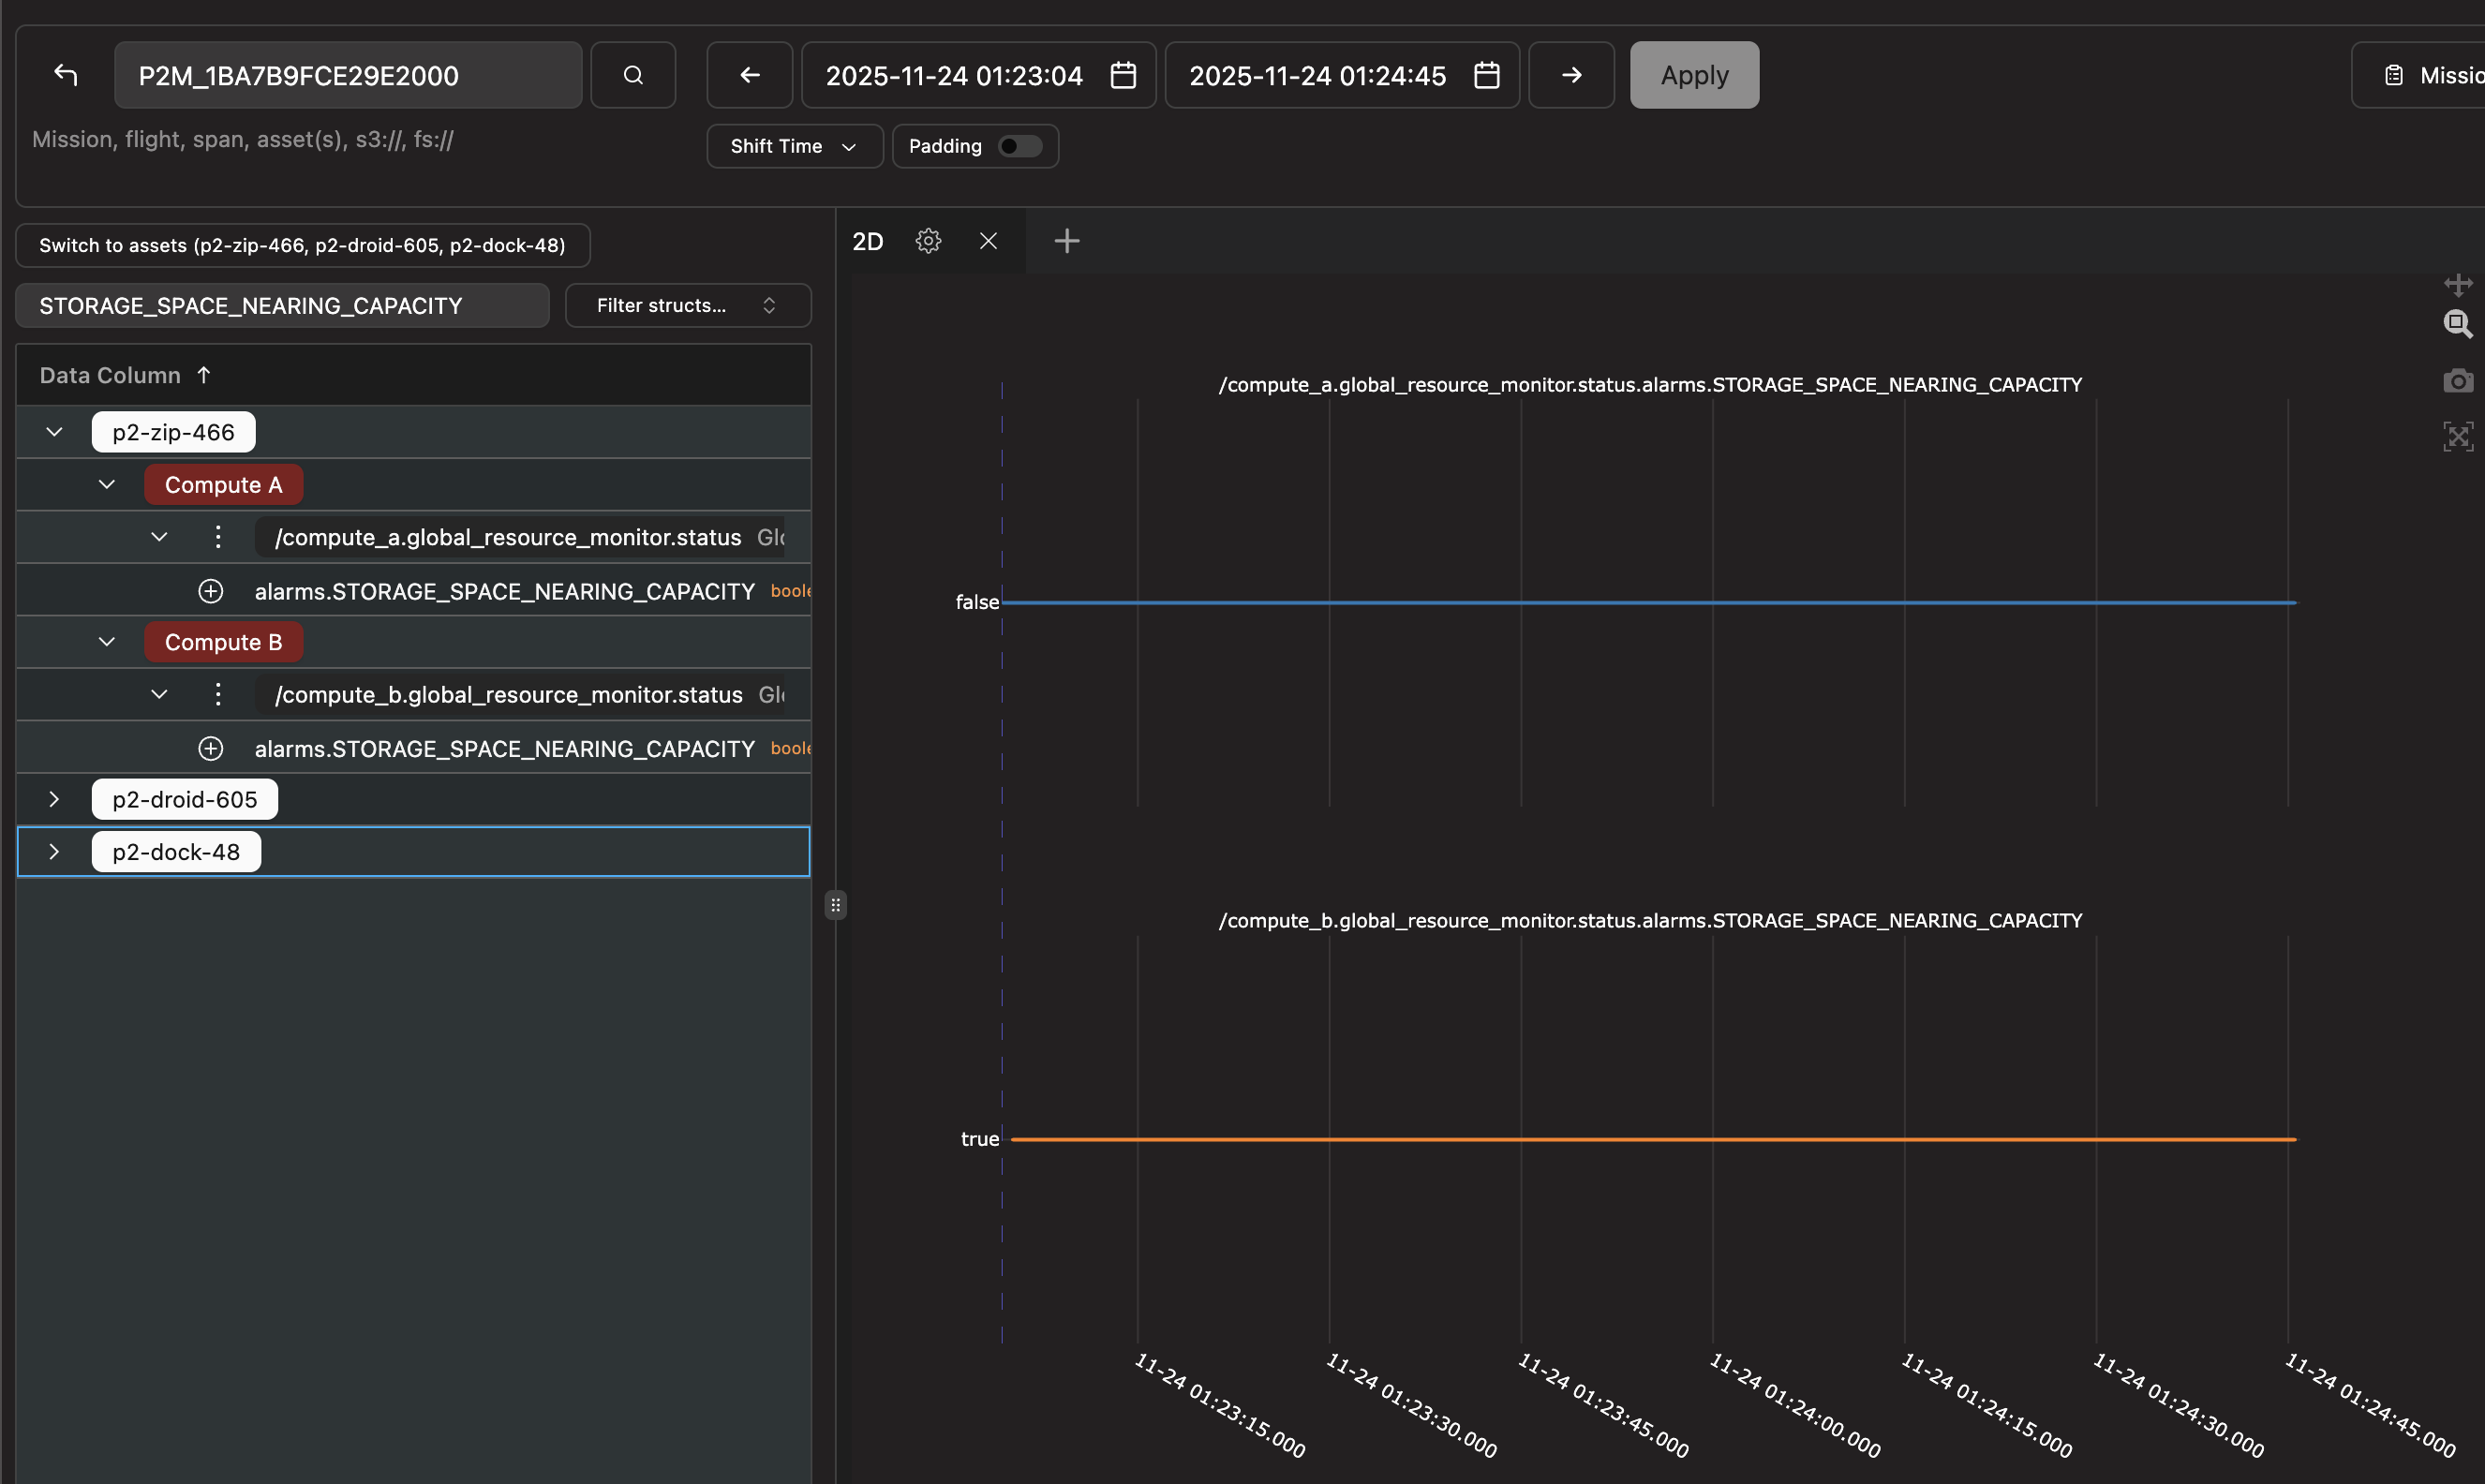Screen dimensions: 2485x1484
Task: Toggle the Padding switch
Action: pos(1020,146)
